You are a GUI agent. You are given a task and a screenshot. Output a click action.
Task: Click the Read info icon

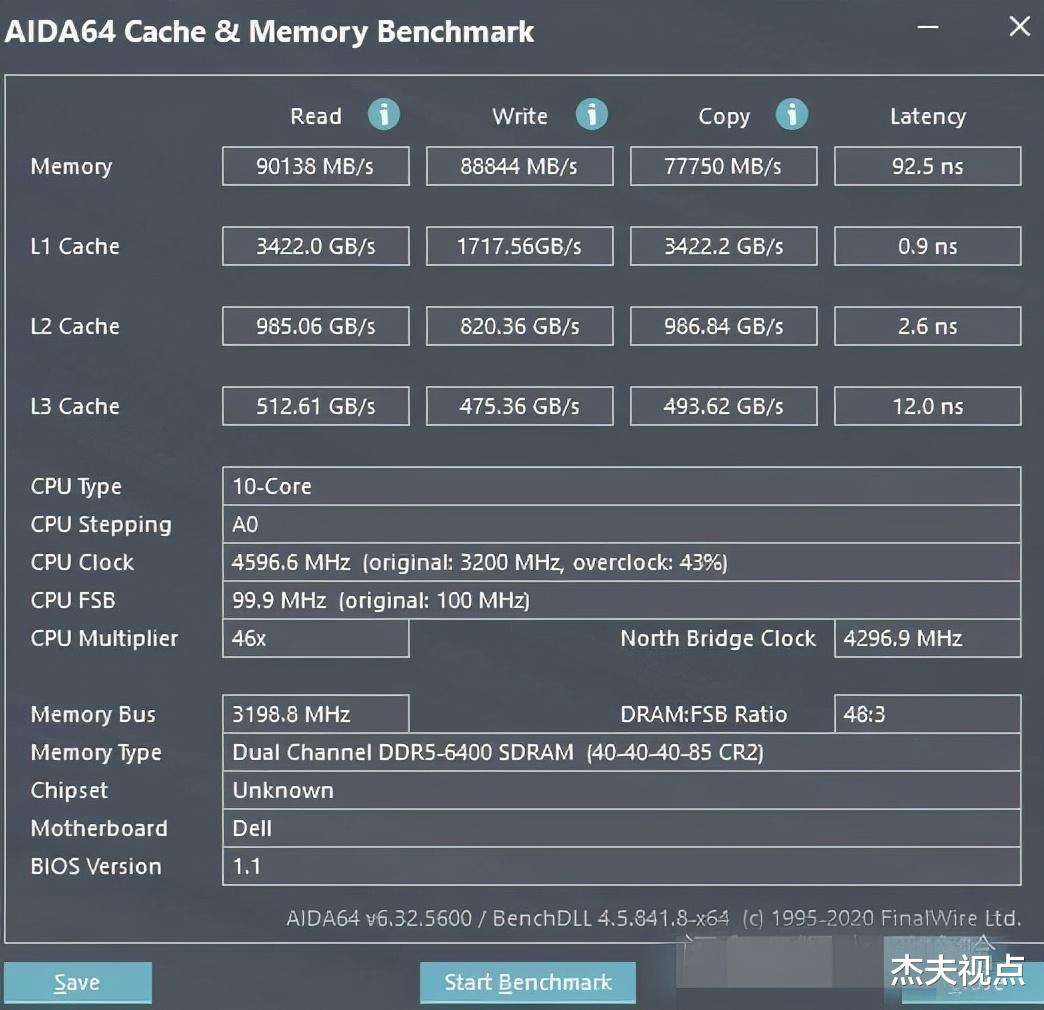pos(384,115)
